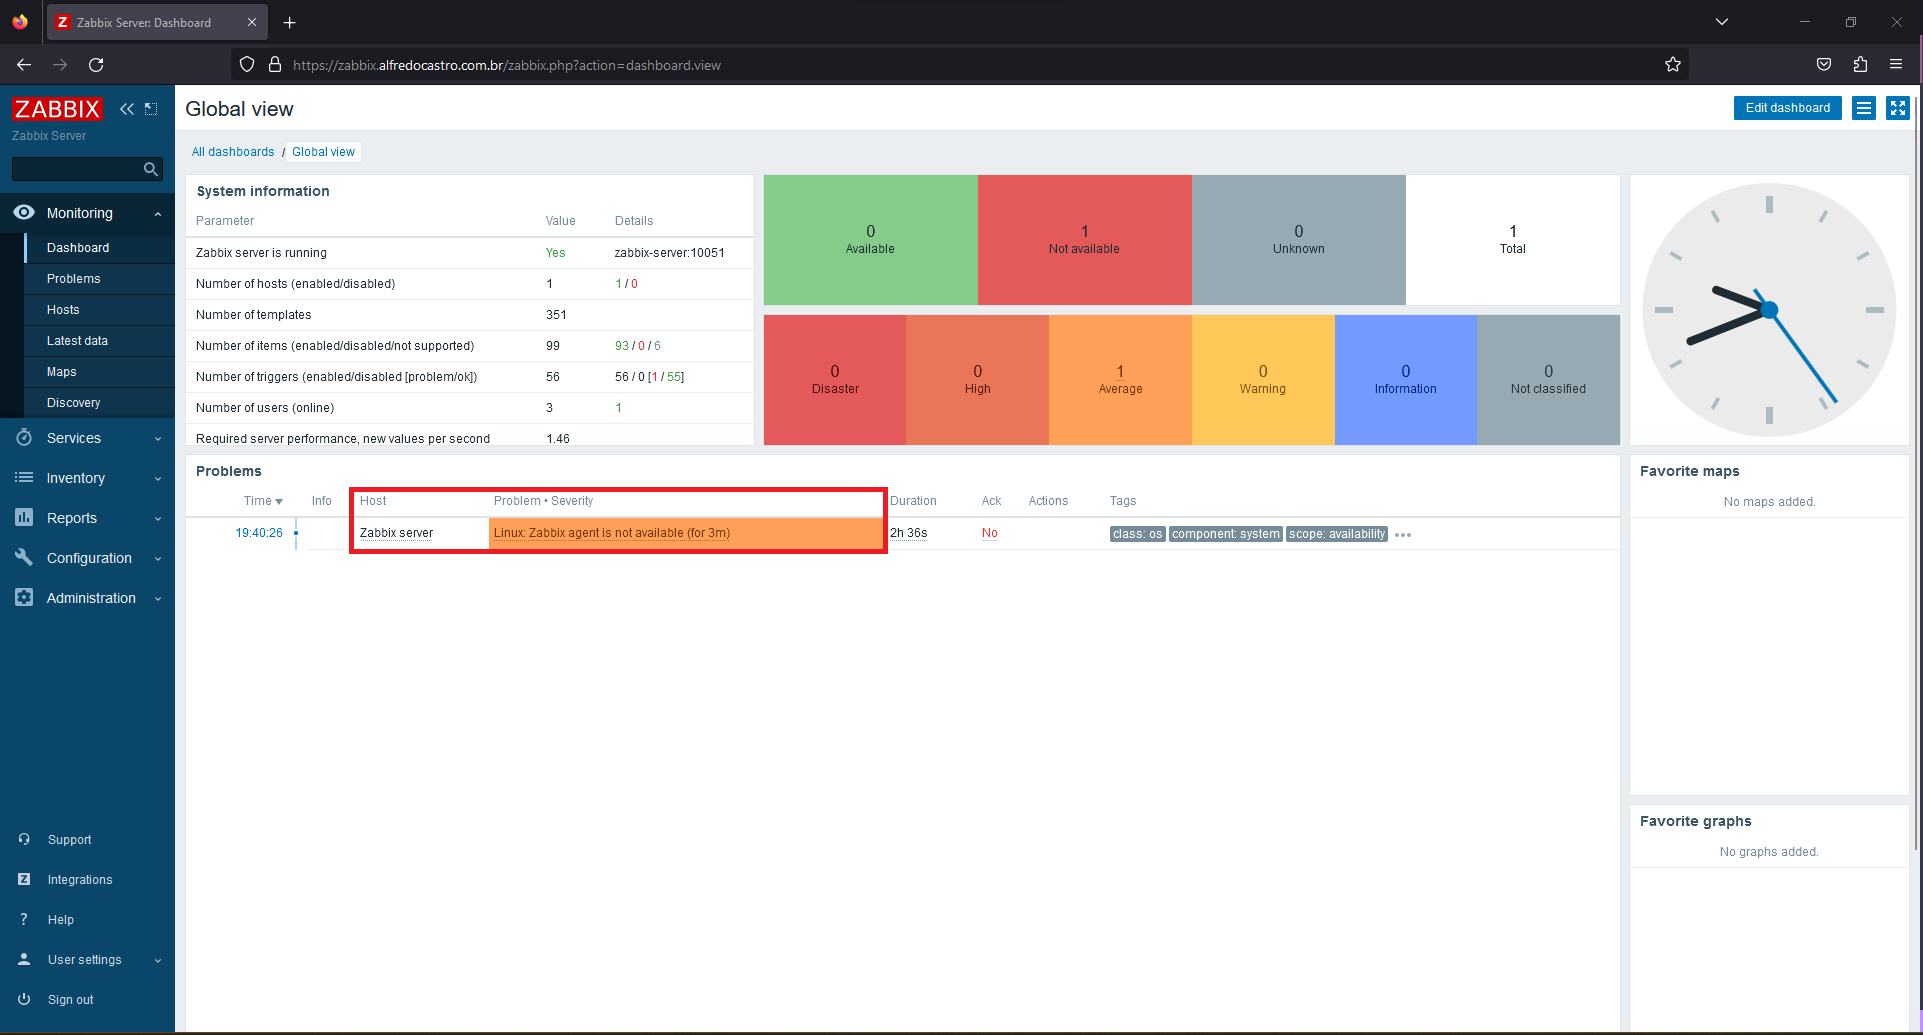Screen dimensions: 1923x1035
Task: Click the Help question mark icon
Action: [24, 919]
